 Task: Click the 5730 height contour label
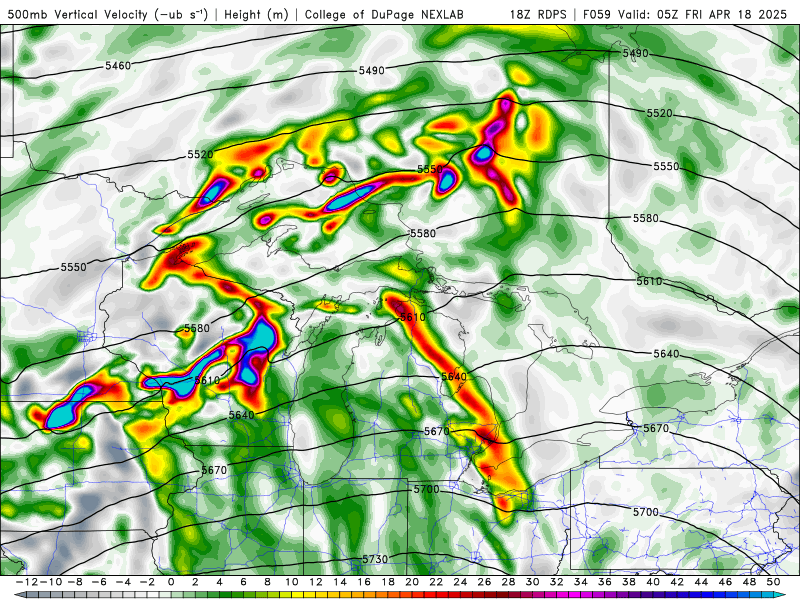click(x=375, y=559)
